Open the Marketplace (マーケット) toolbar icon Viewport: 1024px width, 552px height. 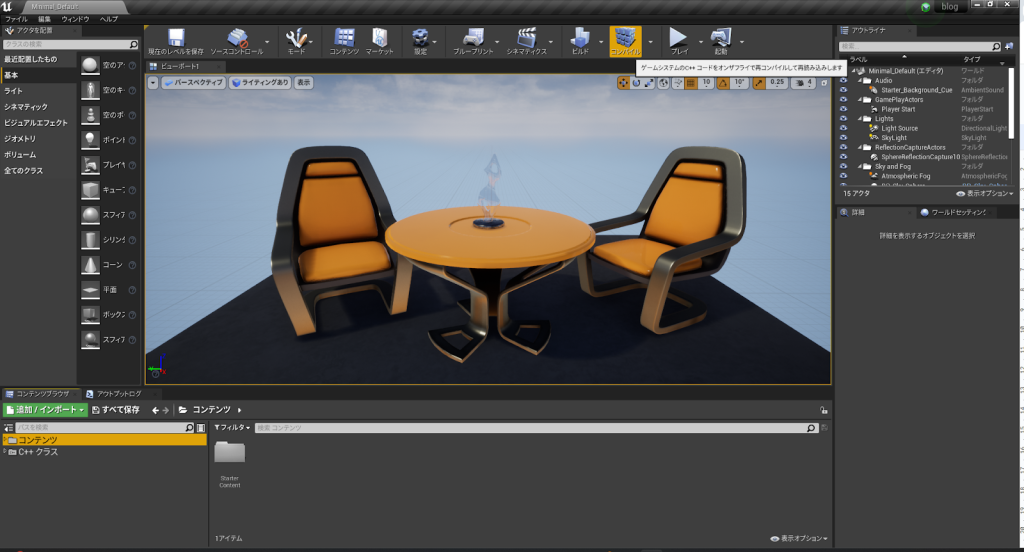(379, 39)
